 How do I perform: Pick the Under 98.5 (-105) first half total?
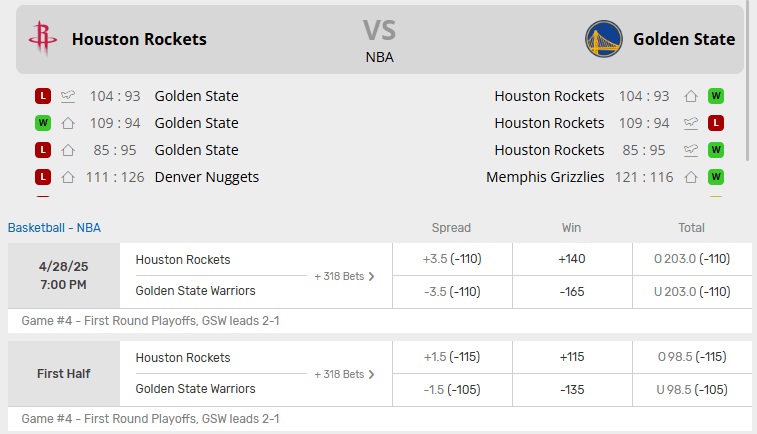[x=692, y=390]
